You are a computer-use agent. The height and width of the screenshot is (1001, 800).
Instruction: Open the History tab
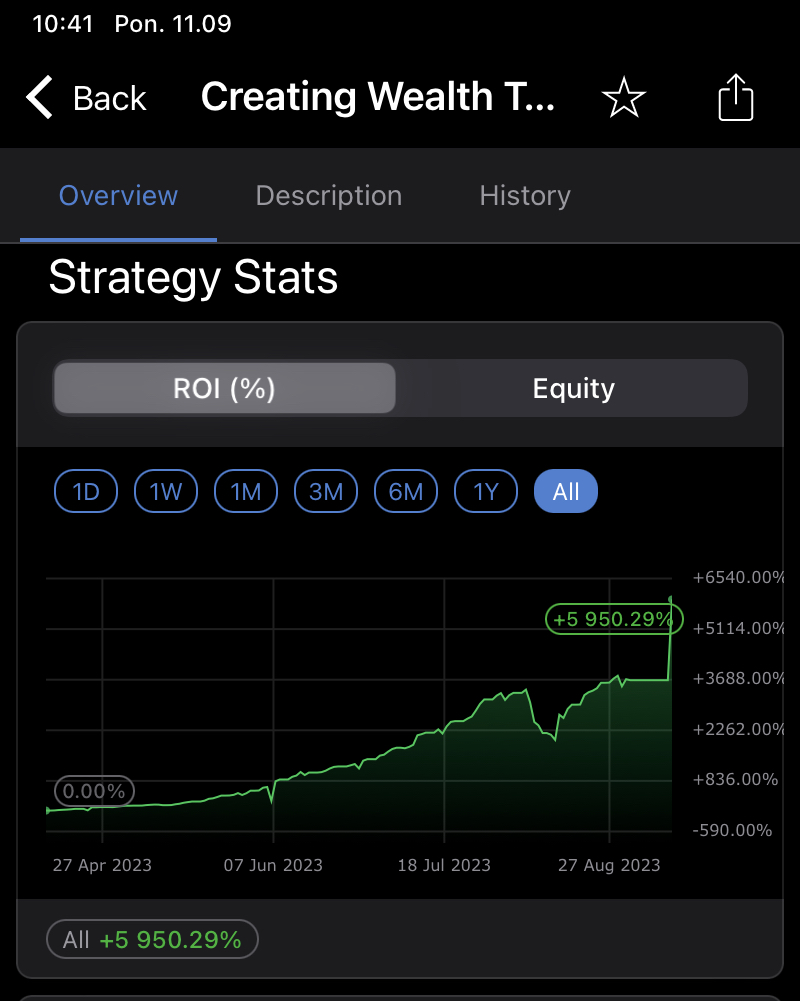click(x=525, y=196)
